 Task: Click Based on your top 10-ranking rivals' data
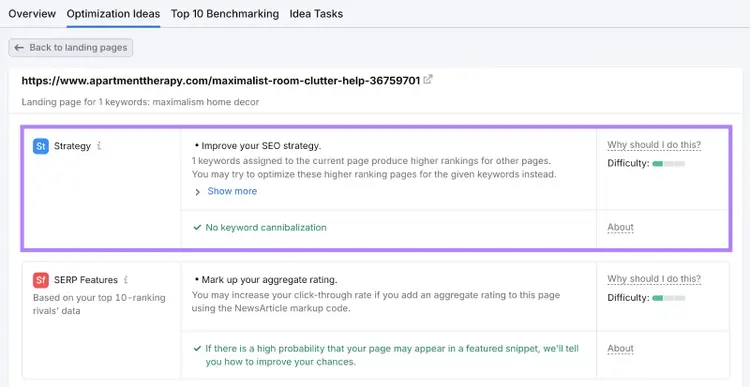pyautogui.click(x=99, y=304)
